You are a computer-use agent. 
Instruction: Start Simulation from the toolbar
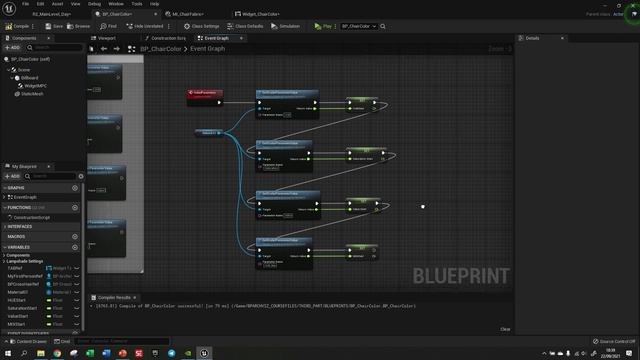[x=285, y=26]
